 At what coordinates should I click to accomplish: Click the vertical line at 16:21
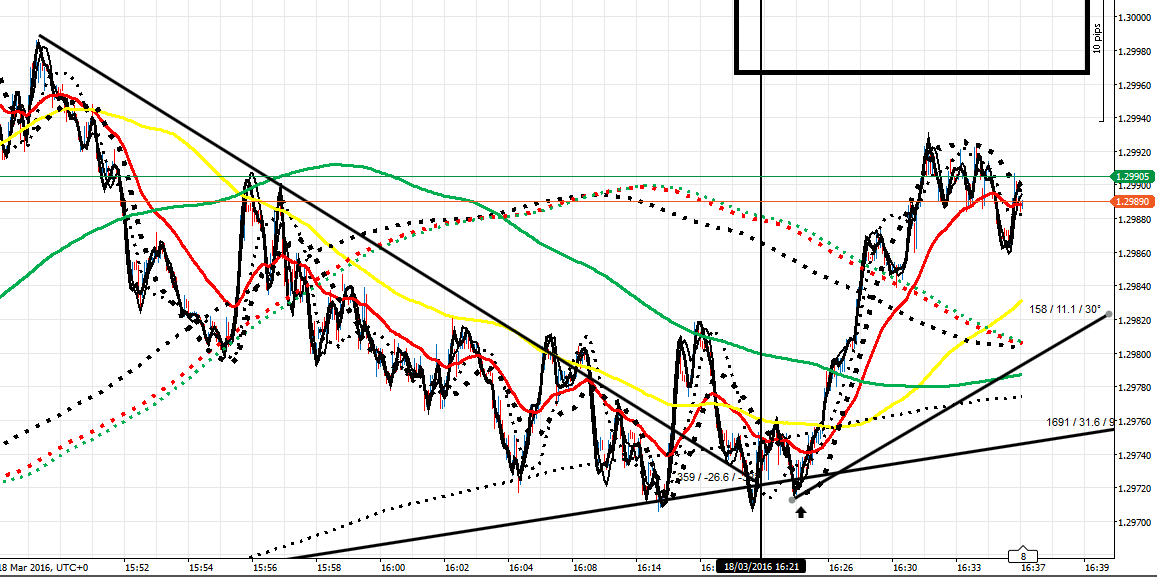coord(761,300)
